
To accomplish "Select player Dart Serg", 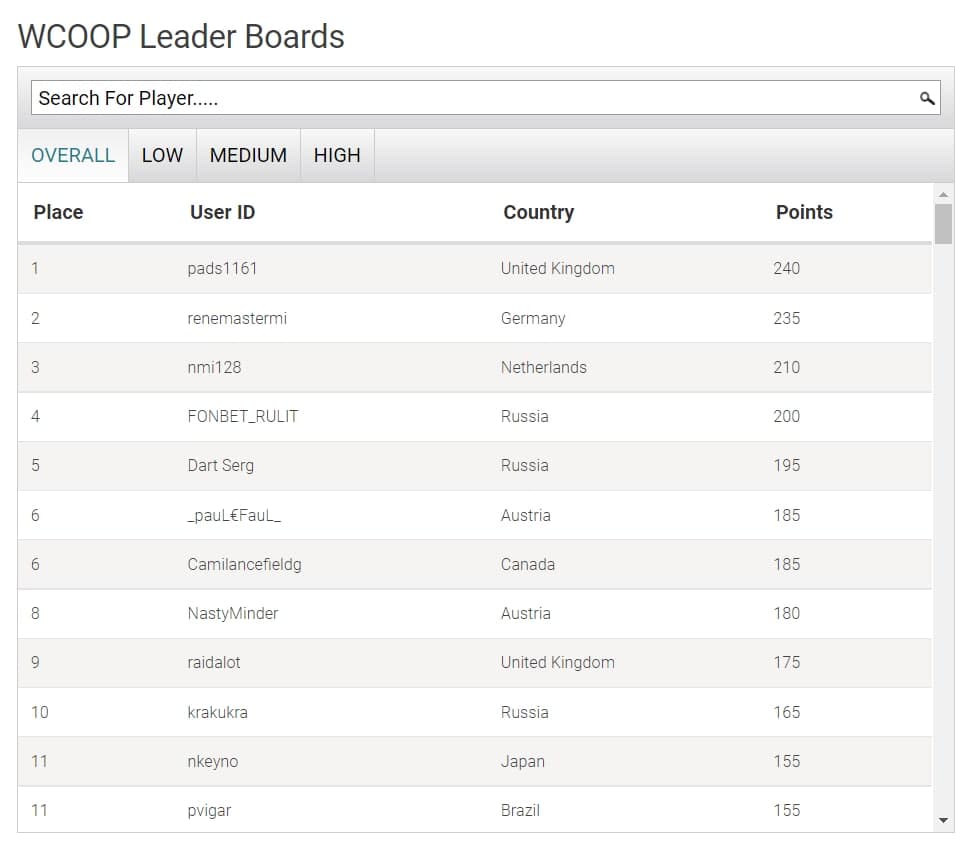I will pyautogui.click(x=221, y=465).
